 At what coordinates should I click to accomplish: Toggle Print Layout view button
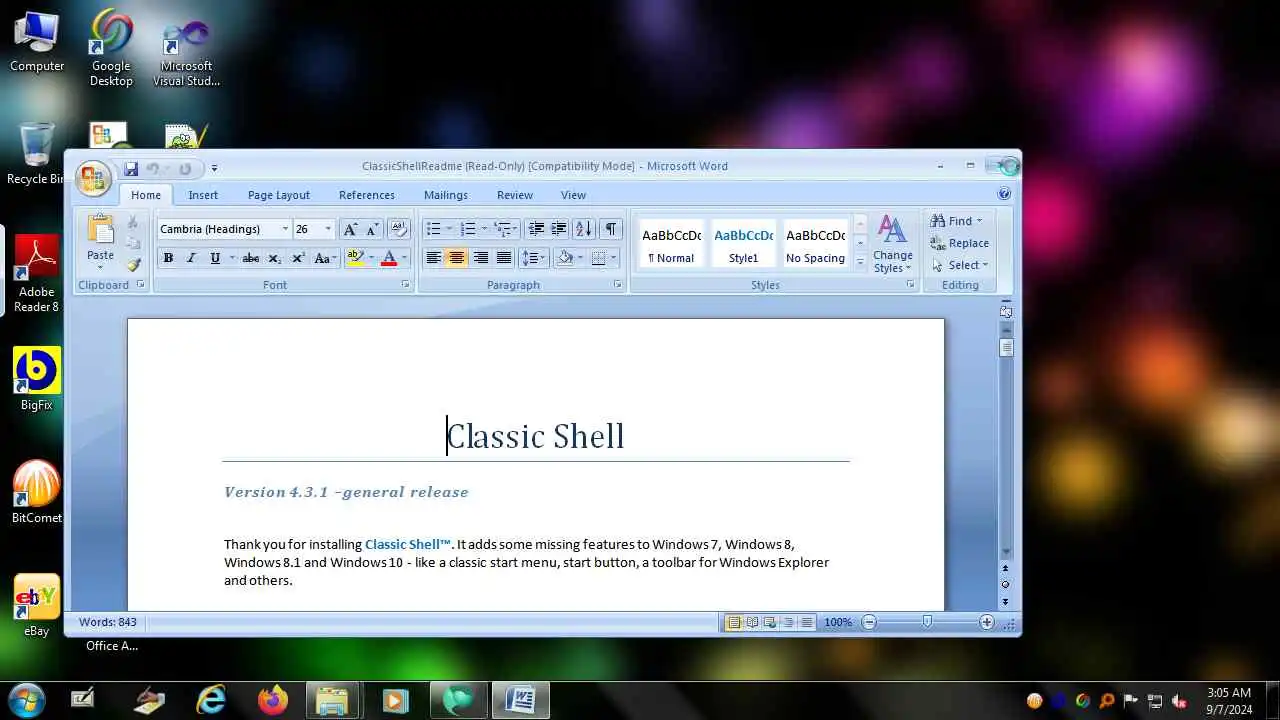[x=734, y=622]
